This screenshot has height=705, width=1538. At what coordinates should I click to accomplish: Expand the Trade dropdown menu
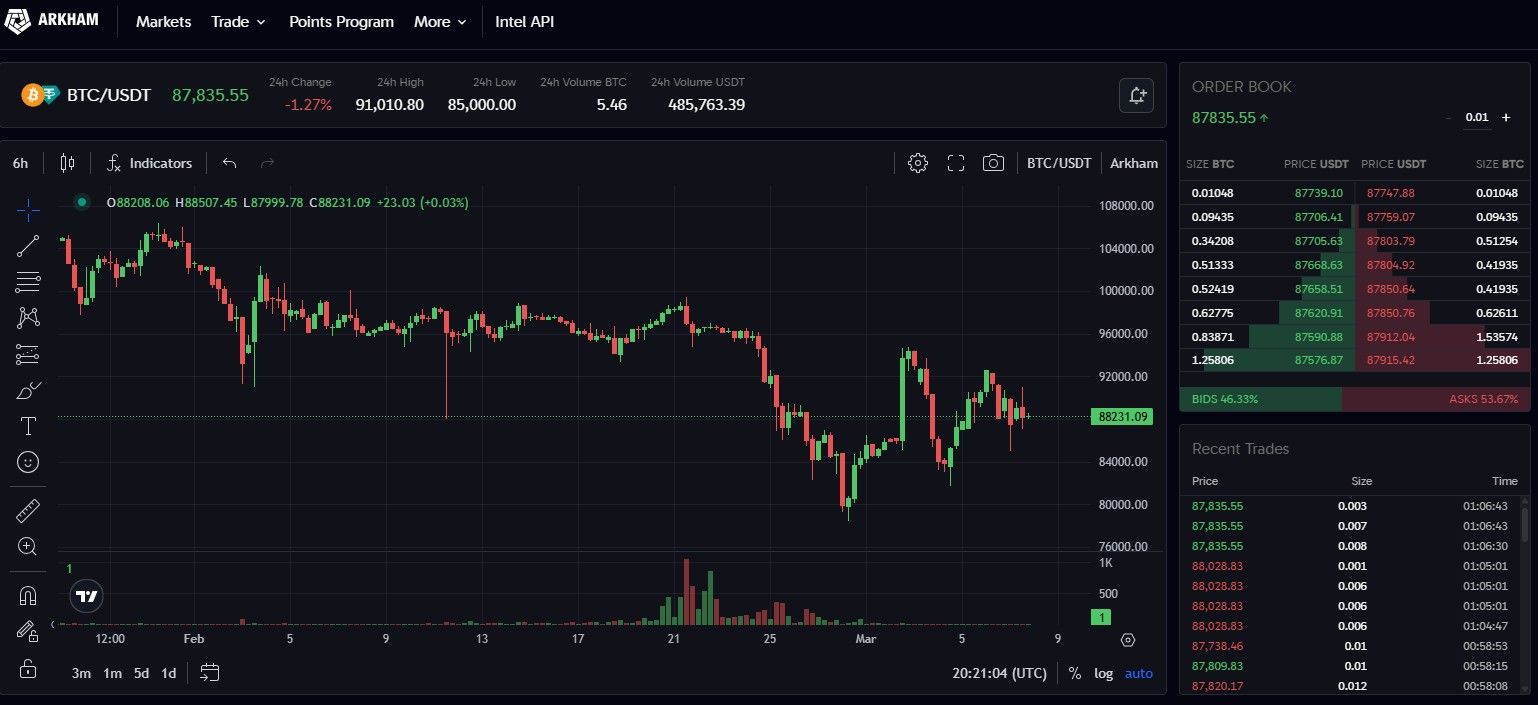(x=238, y=22)
